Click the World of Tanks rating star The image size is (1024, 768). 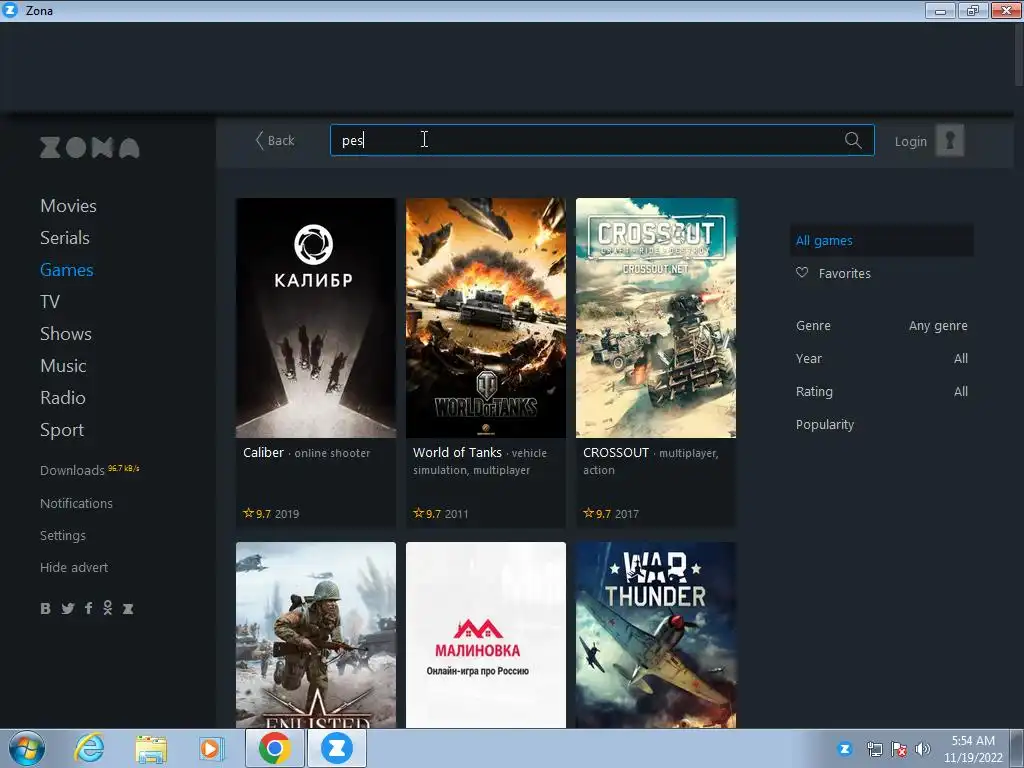click(419, 513)
